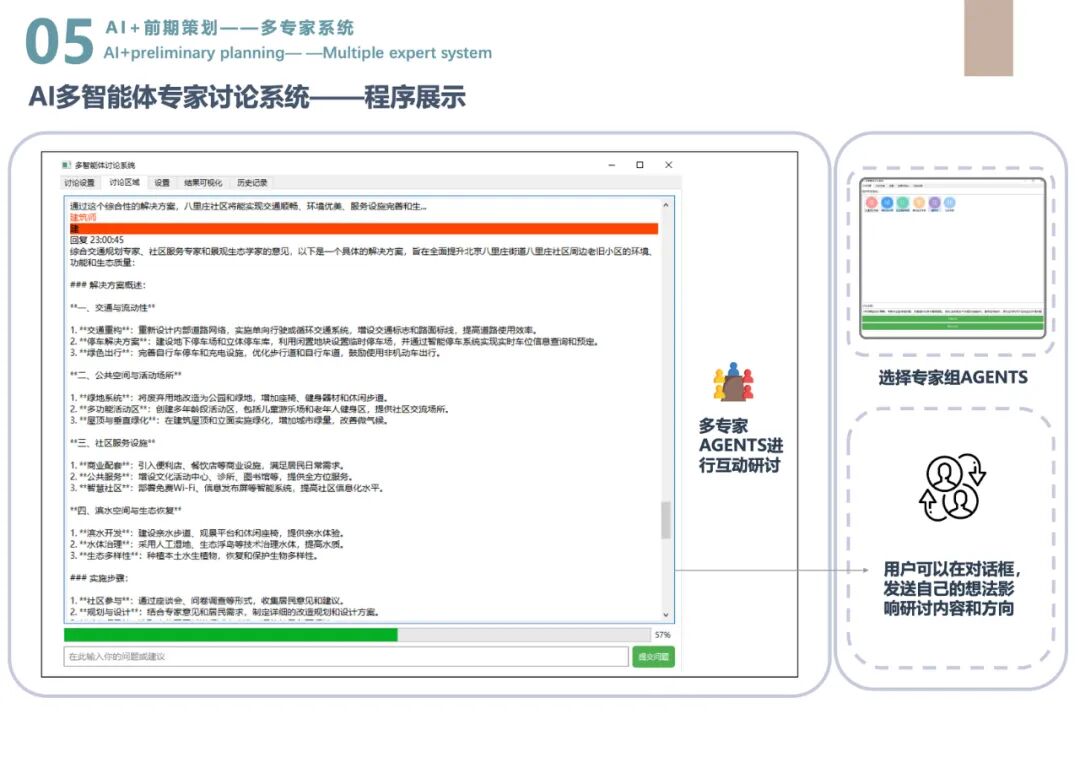Image resolution: width=1080 pixels, height=763 pixels.
Task: Click the user dialogue exchange icon
Action: tap(952, 490)
